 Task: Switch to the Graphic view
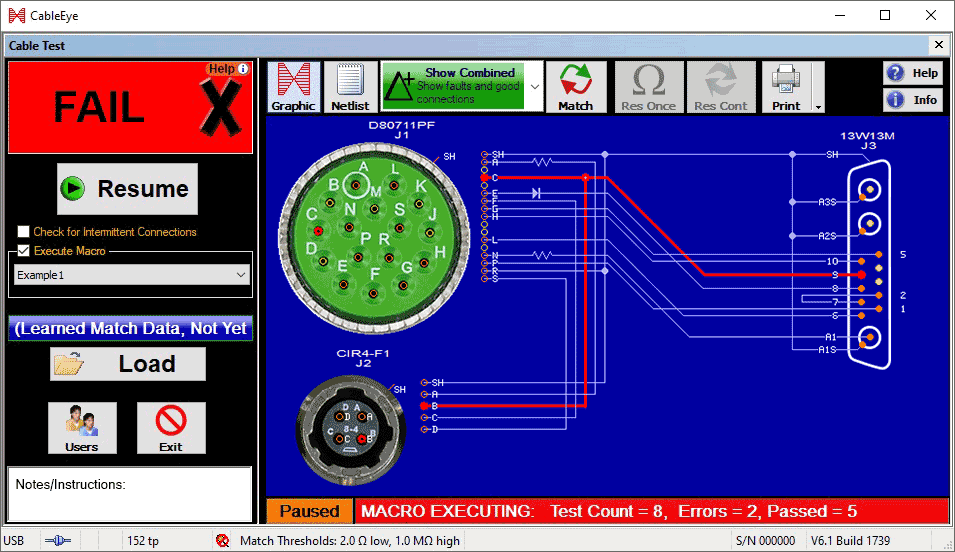[293, 87]
